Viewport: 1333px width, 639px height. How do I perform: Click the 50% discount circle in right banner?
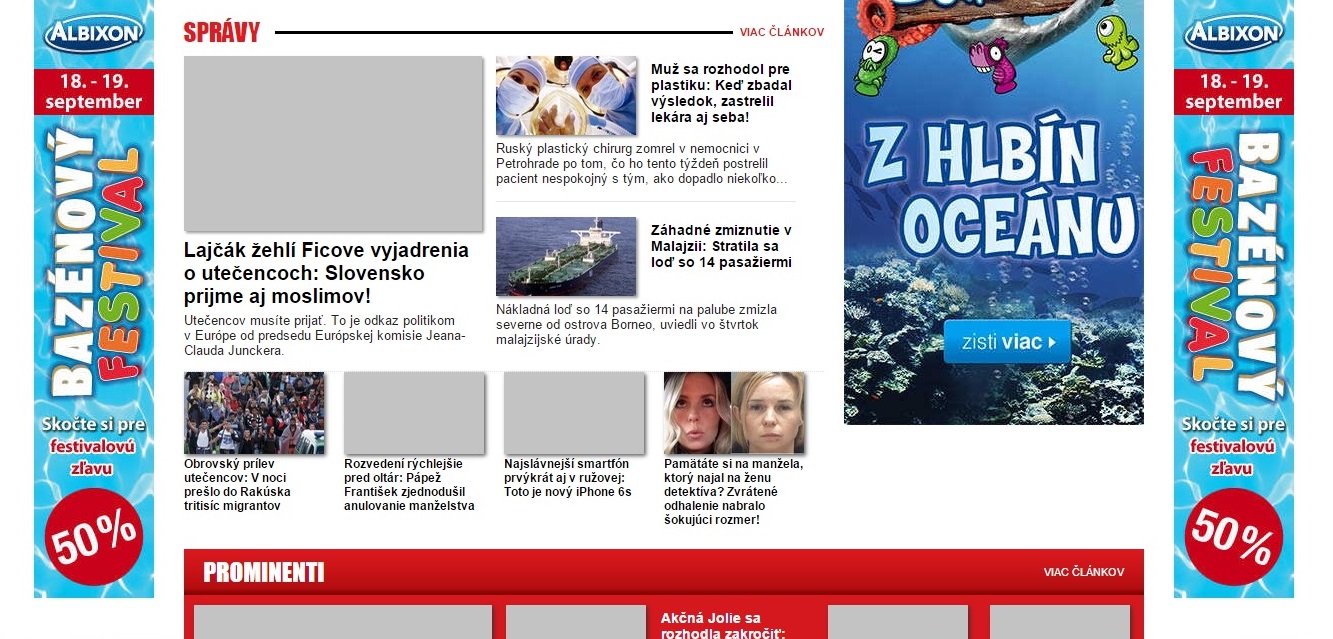[1233, 536]
